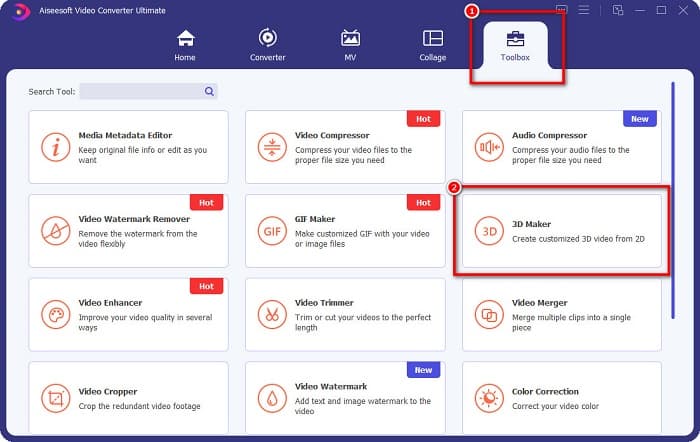Click the Hot badge on GIF Maker
Image resolution: width=700 pixels, height=442 pixels.
pyautogui.click(x=423, y=203)
